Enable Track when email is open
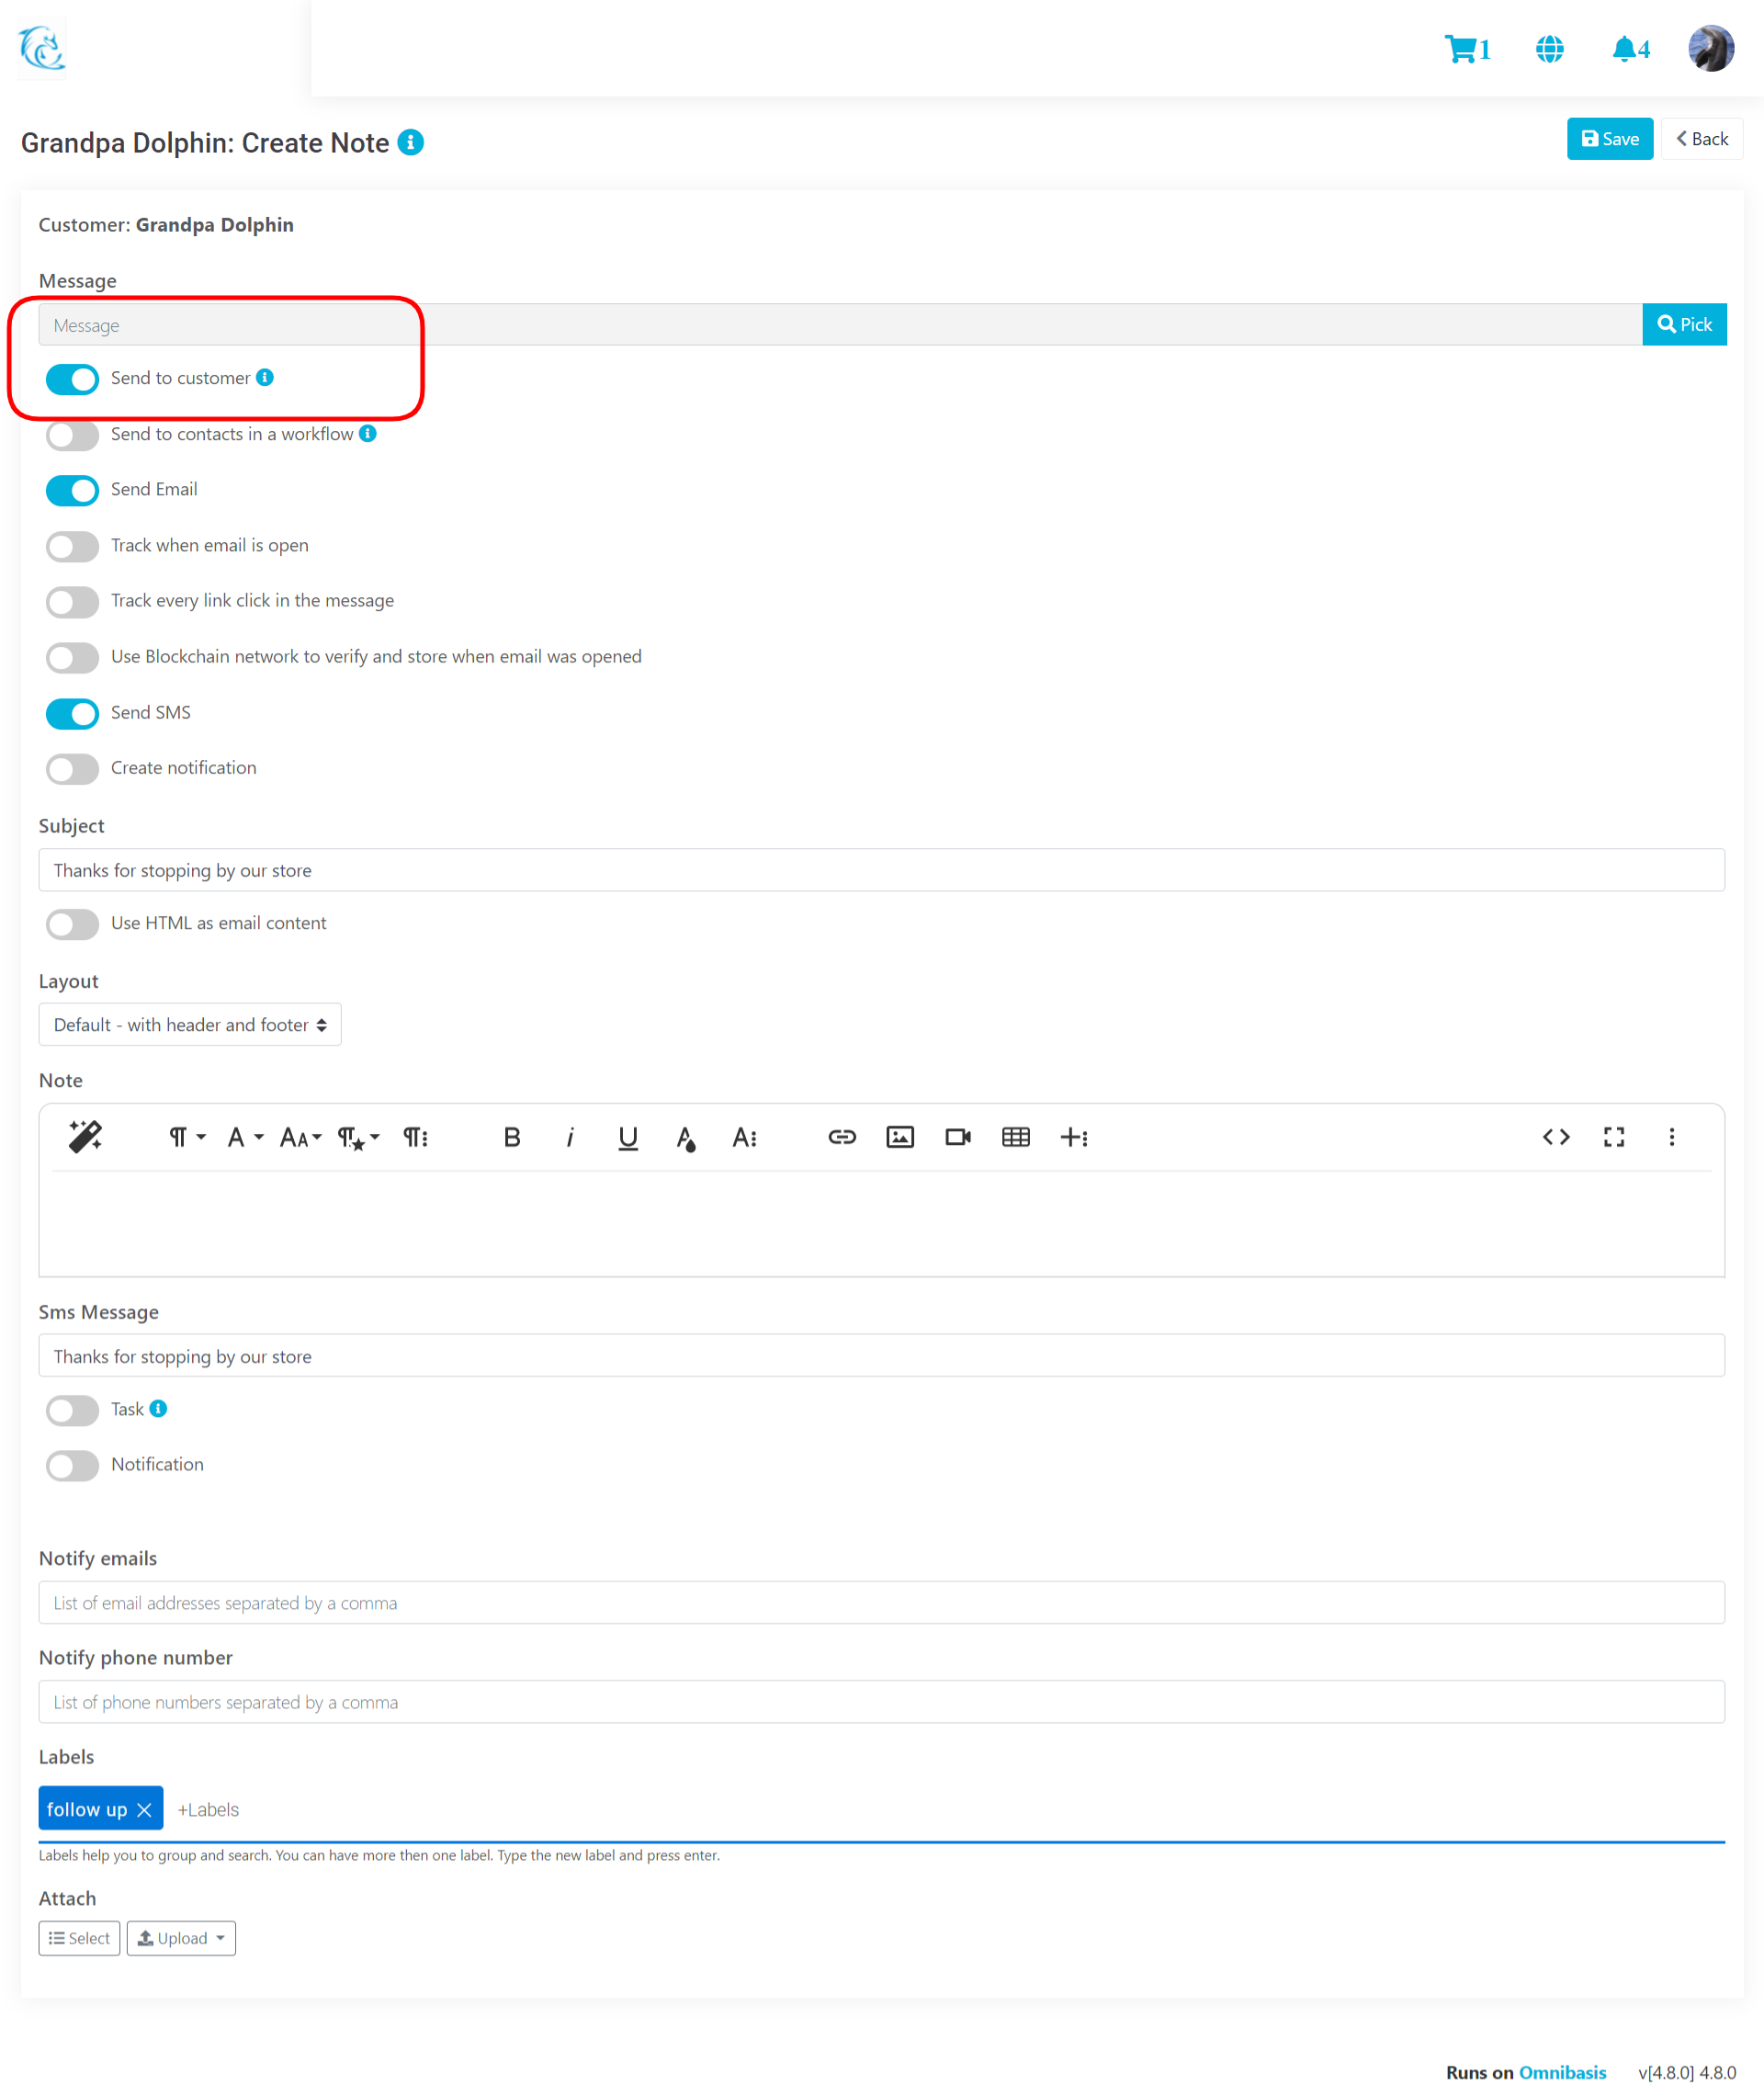The height and width of the screenshot is (2085, 1764). [72, 546]
